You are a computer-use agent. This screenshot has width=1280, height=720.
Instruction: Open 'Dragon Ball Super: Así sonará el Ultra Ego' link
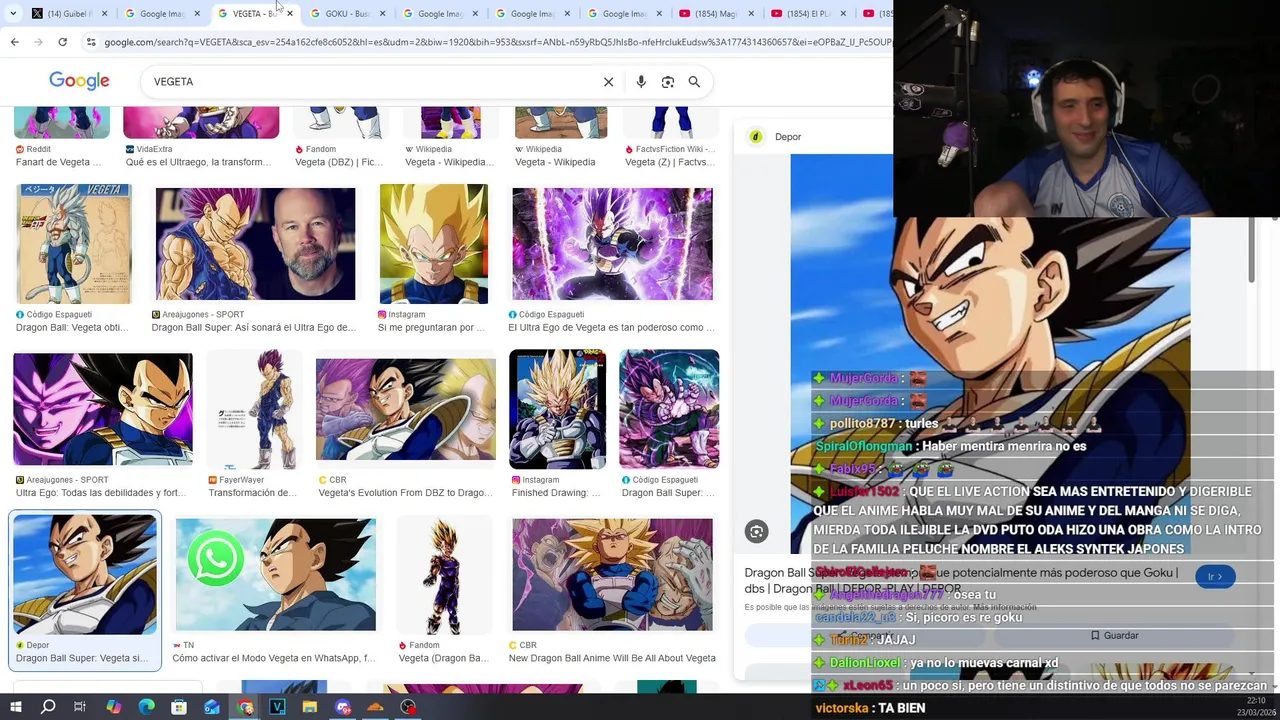[x=254, y=328]
